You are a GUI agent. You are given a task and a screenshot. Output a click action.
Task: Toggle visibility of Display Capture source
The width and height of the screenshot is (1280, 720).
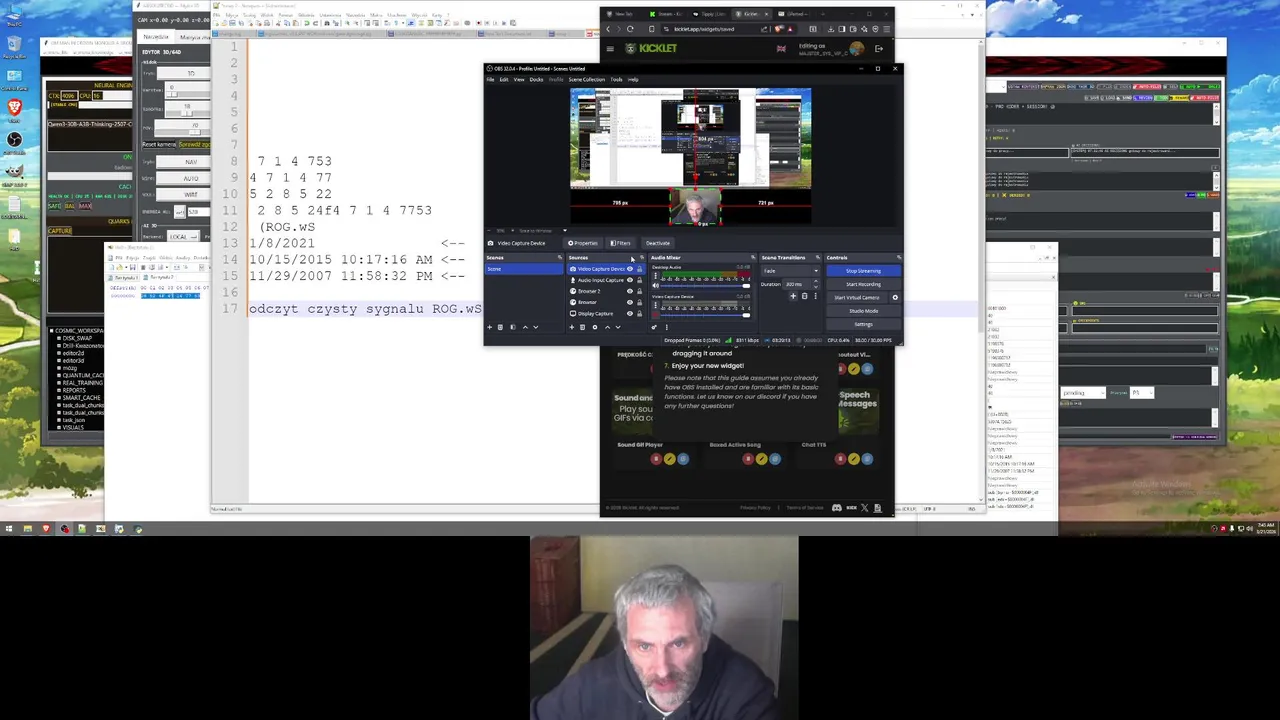pyautogui.click(x=630, y=314)
